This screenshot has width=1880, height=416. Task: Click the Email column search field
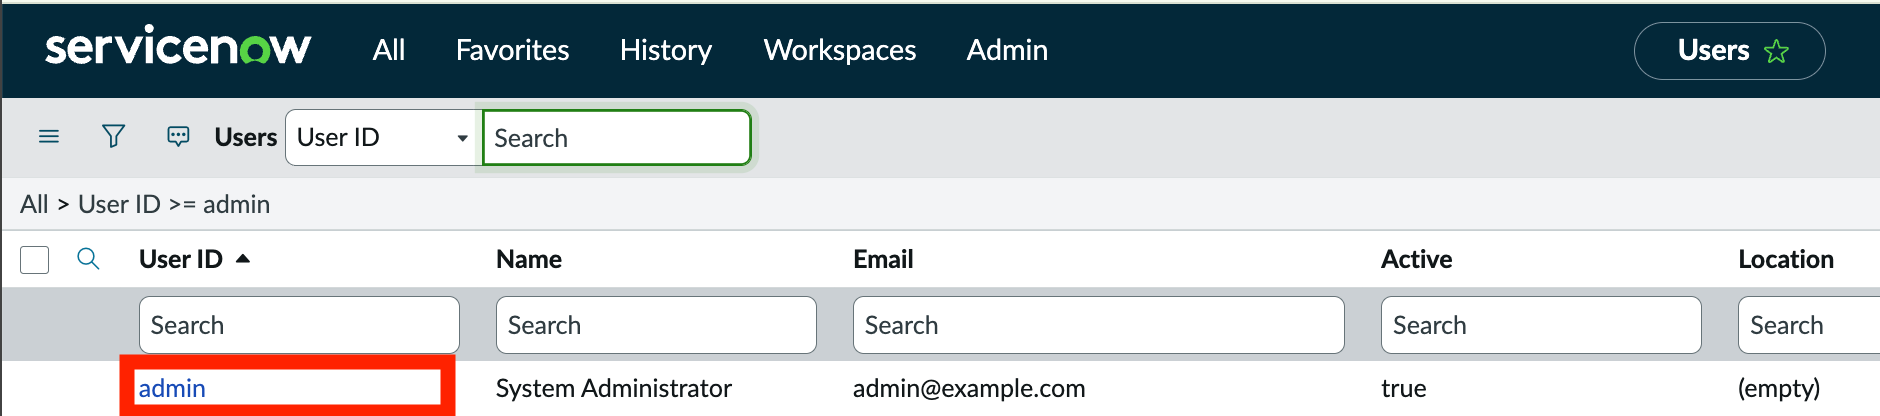coord(1098,325)
